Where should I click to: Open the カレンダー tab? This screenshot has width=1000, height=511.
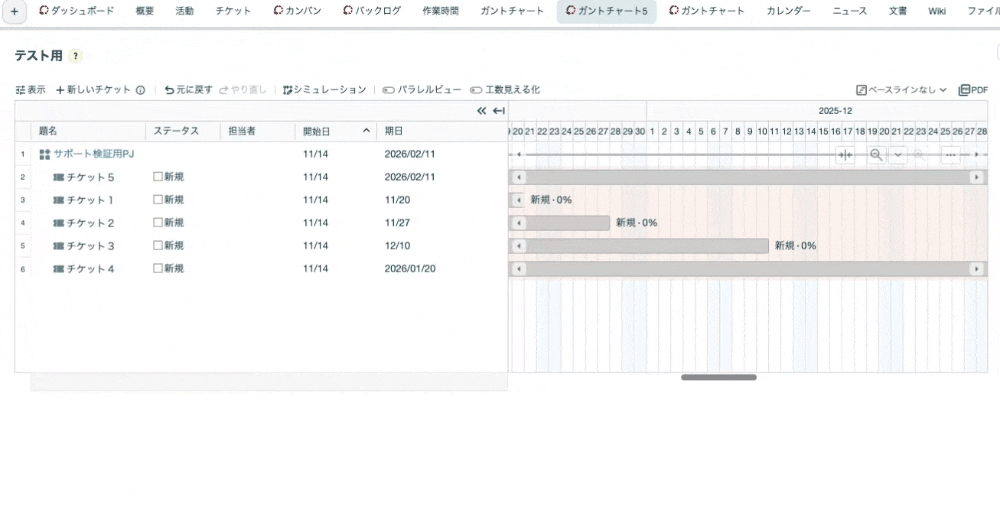pyautogui.click(x=788, y=11)
